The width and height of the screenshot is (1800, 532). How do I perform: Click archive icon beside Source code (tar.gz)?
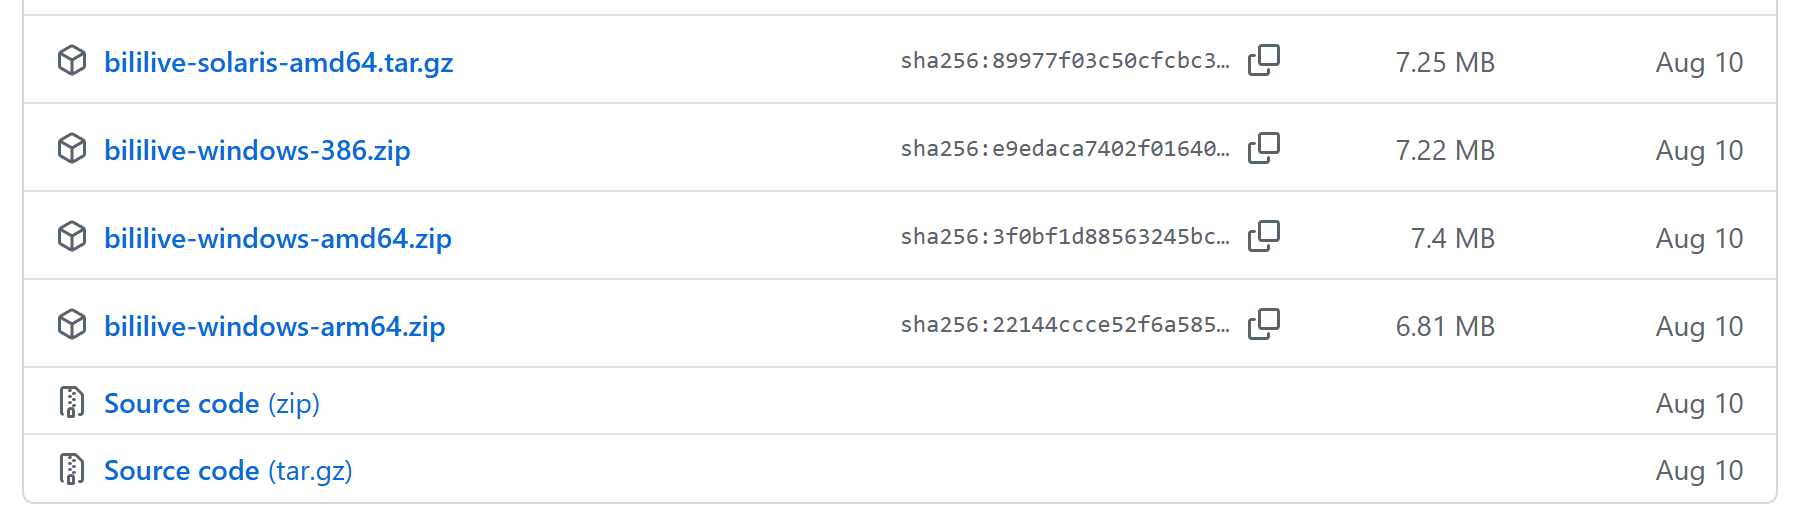(72, 469)
